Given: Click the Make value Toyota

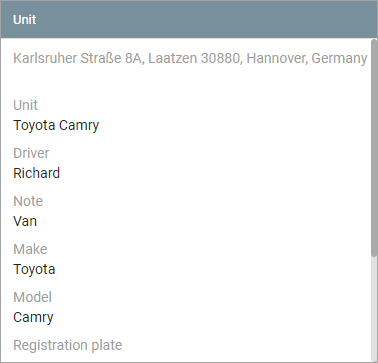Looking at the screenshot, I should tap(34, 269).
